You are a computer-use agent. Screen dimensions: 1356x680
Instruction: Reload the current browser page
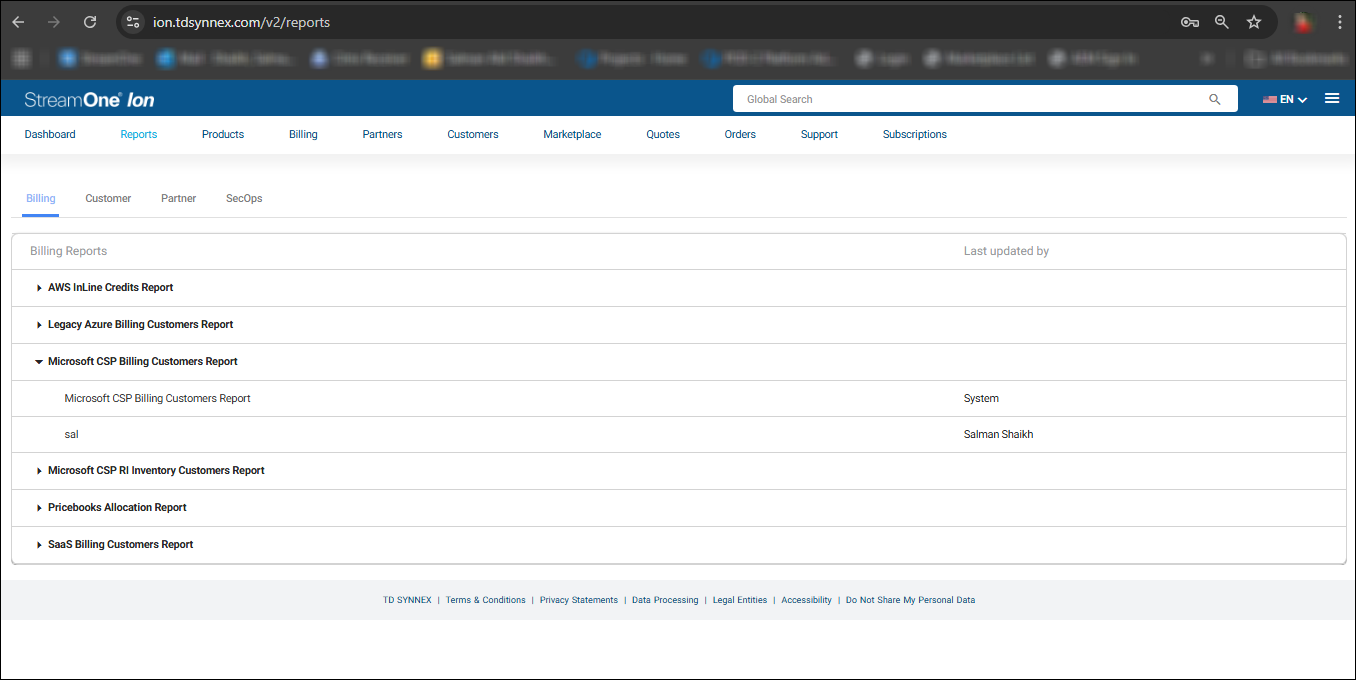[90, 22]
